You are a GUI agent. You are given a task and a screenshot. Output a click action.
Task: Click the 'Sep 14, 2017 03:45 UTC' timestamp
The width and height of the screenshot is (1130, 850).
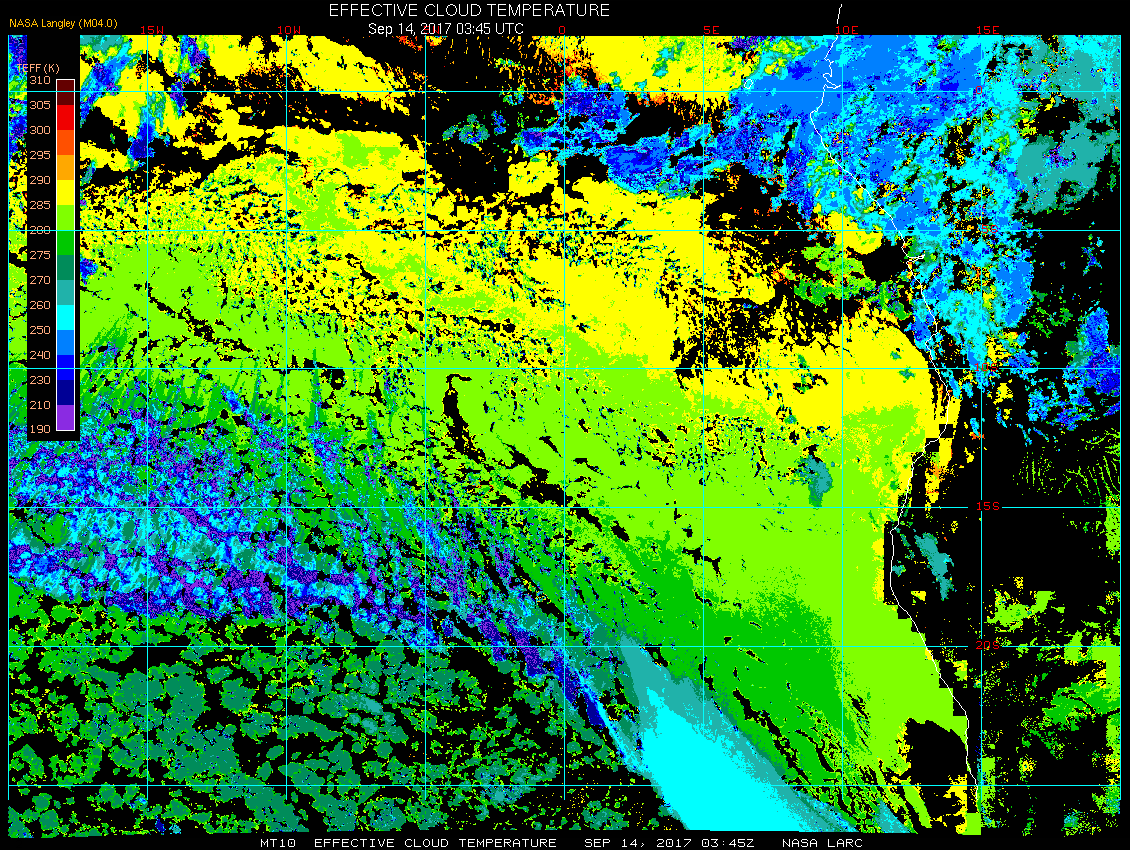point(445,29)
